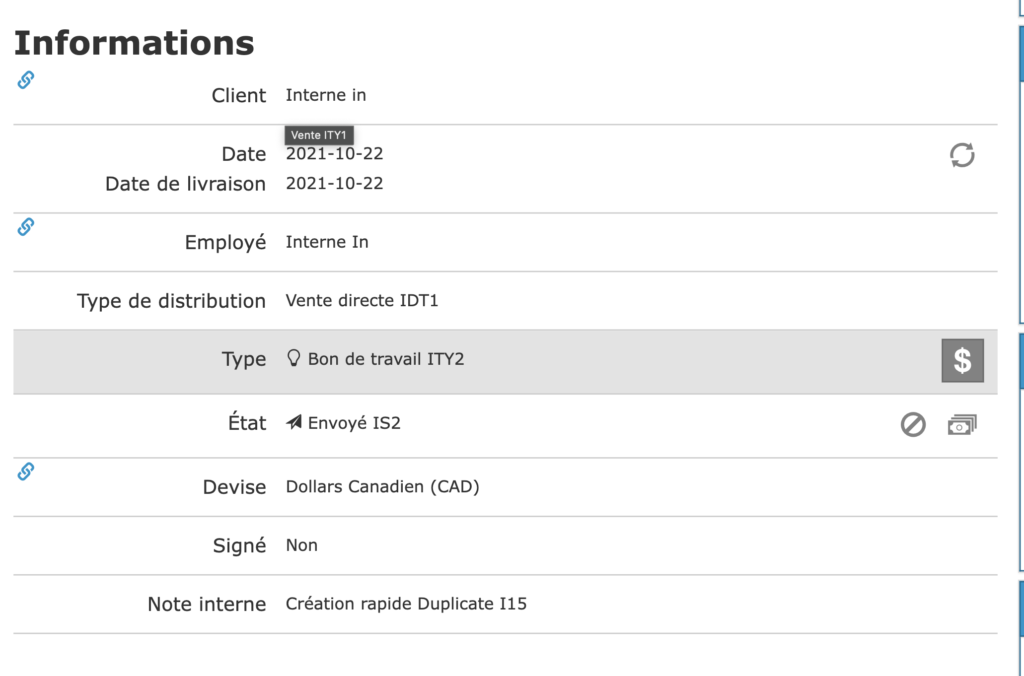Click the paper plane icon before Envoyé
The width and height of the screenshot is (1024, 676).
click(x=294, y=423)
